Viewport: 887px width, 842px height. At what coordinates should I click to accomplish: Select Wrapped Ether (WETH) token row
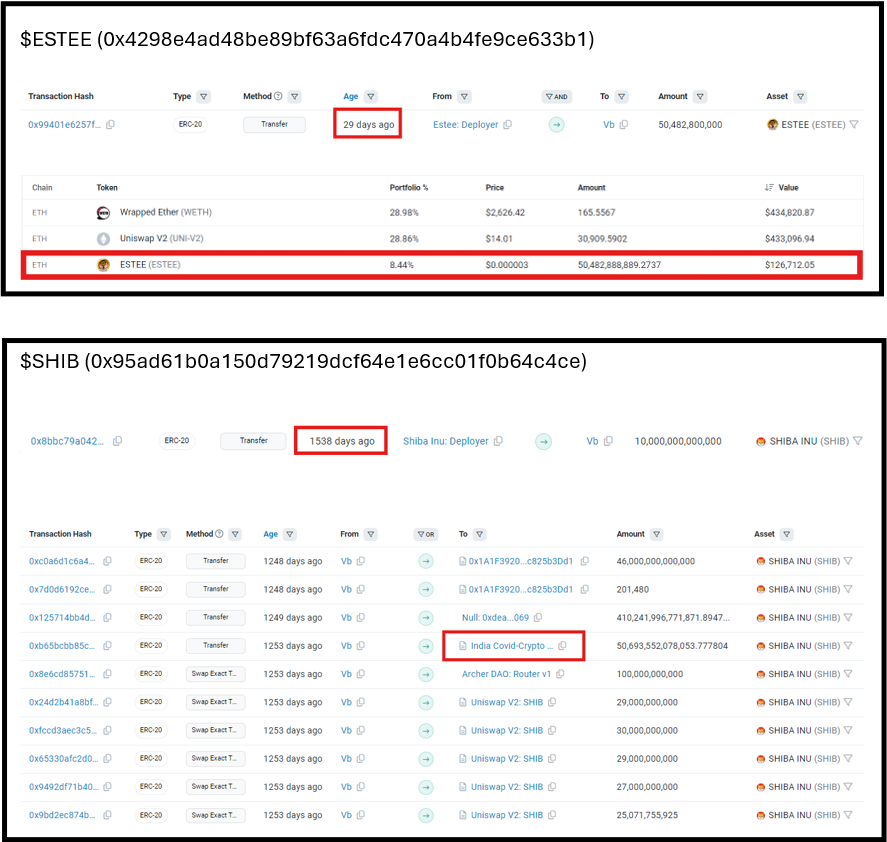click(442, 213)
